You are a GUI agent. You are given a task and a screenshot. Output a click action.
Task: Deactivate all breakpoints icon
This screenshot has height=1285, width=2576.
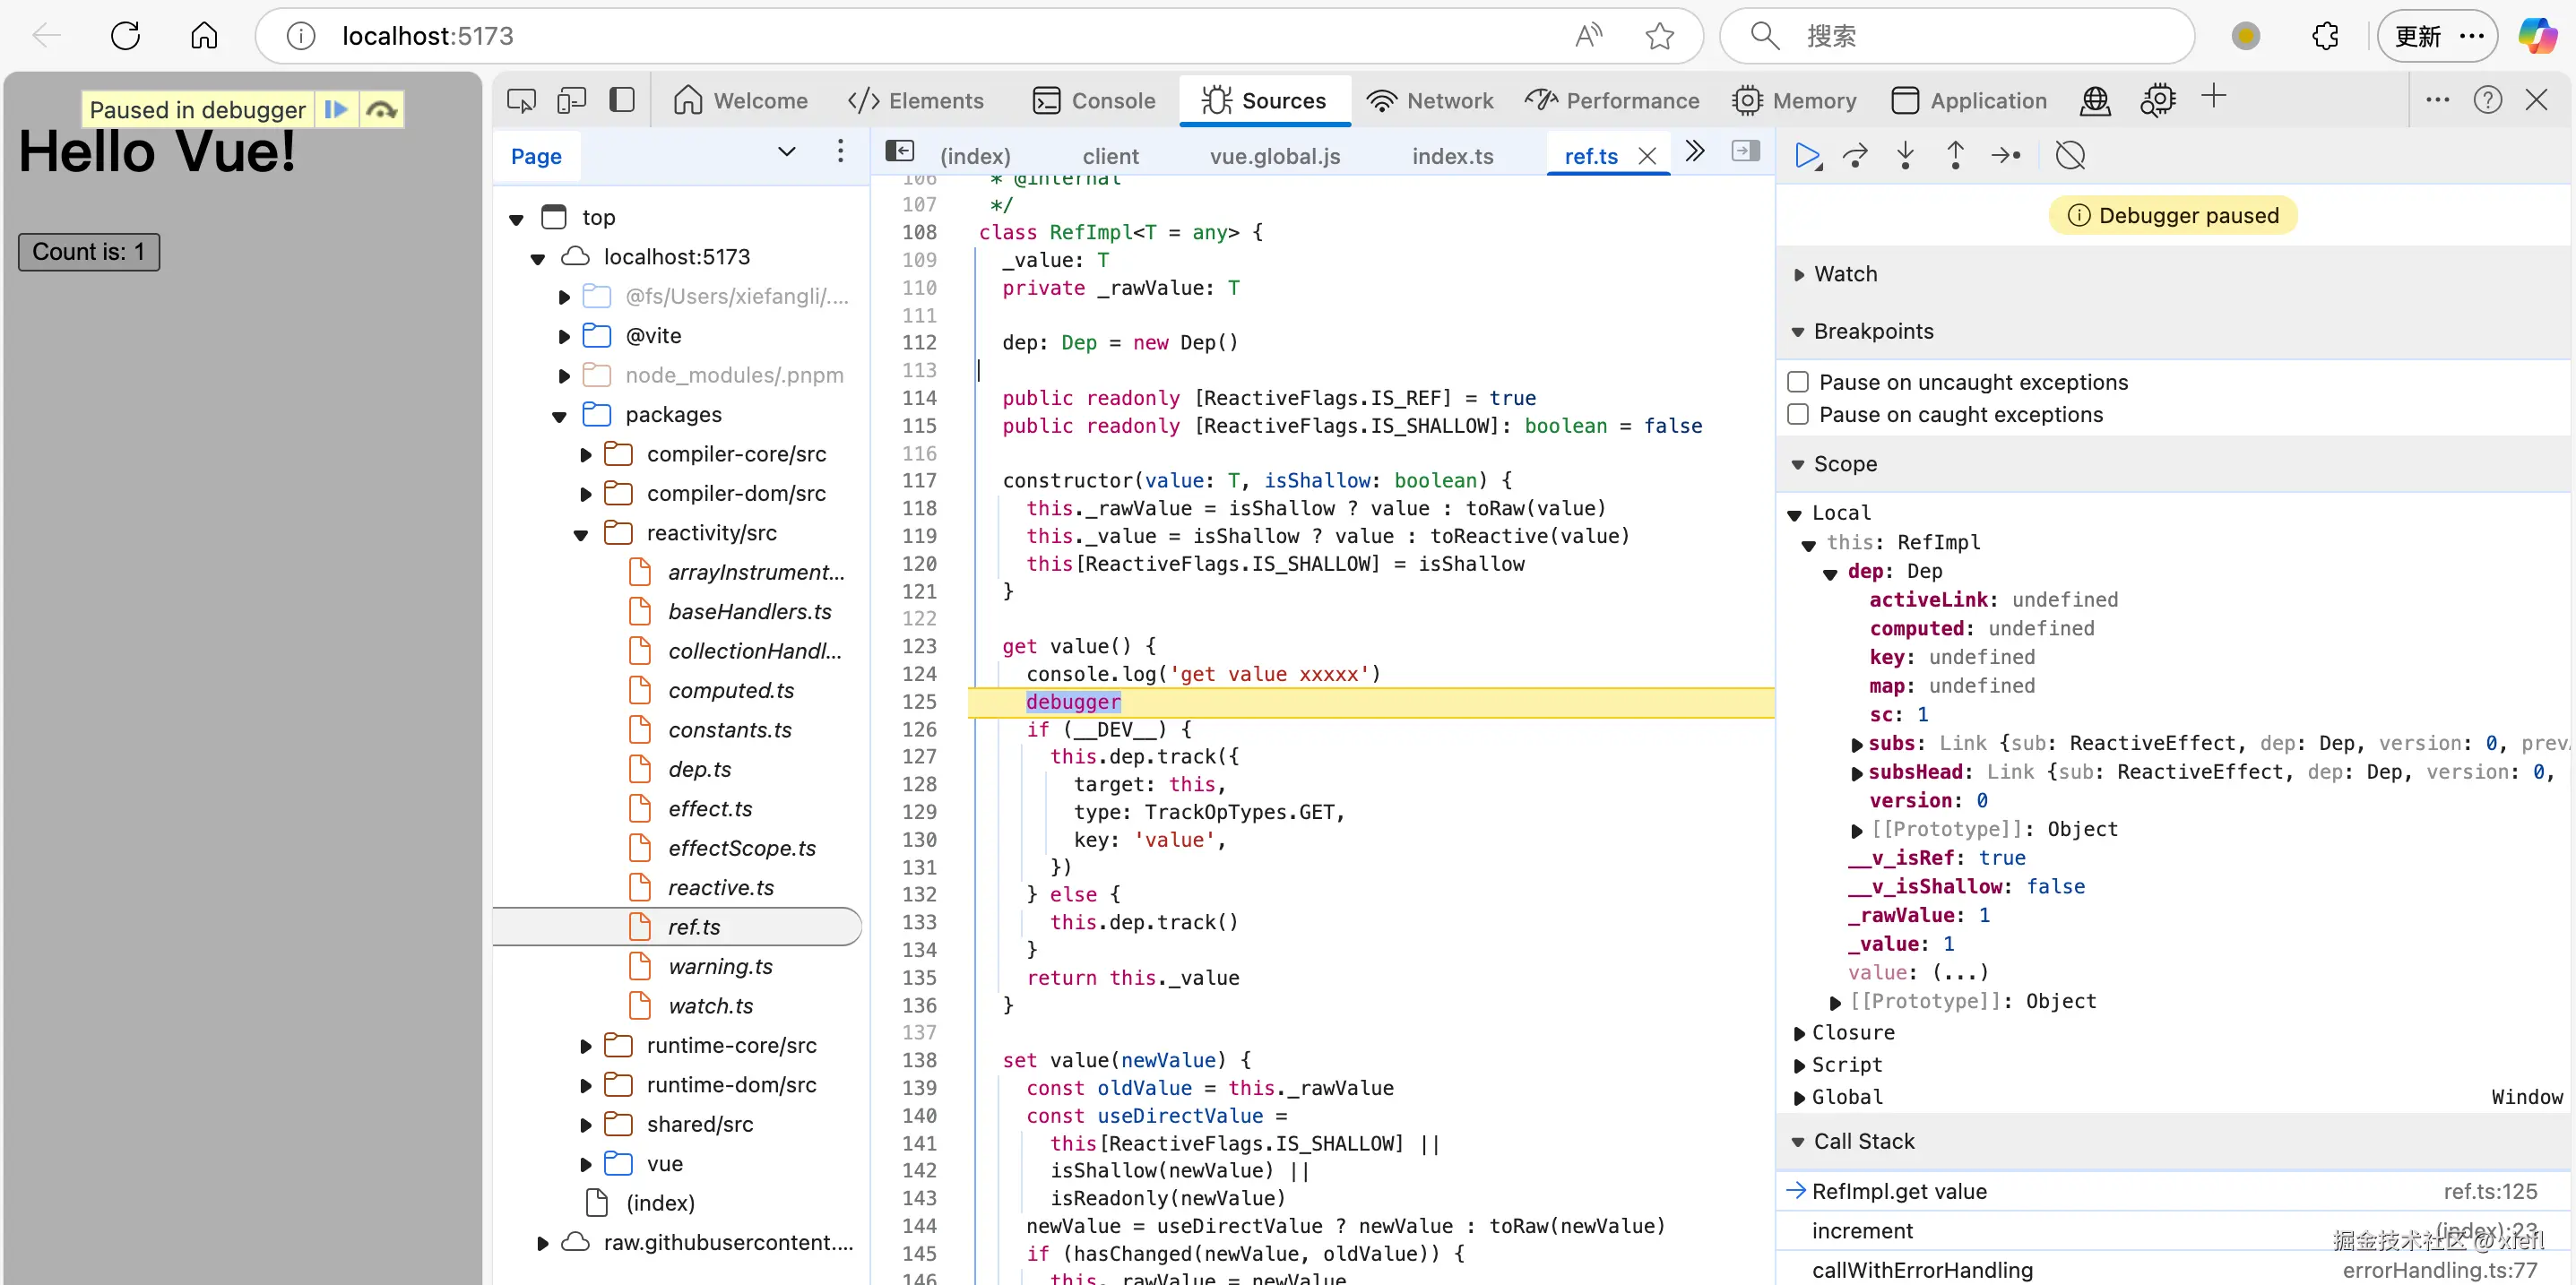tap(2070, 156)
